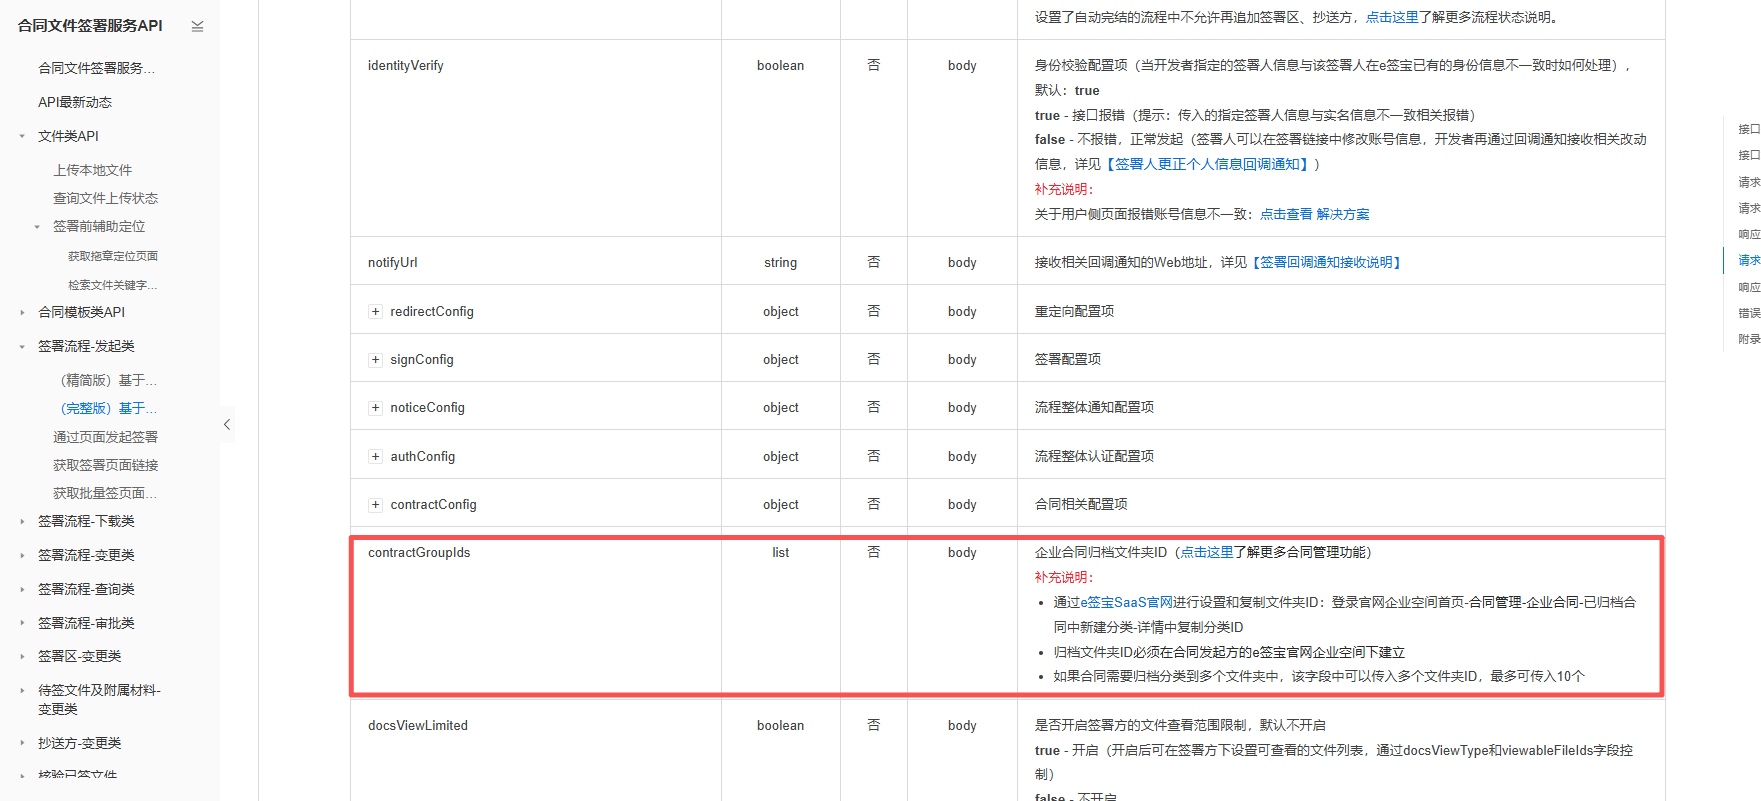The height and width of the screenshot is (801, 1761).
Task: Click the 重定向配置项 description text
Action: (x=1075, y=311)
